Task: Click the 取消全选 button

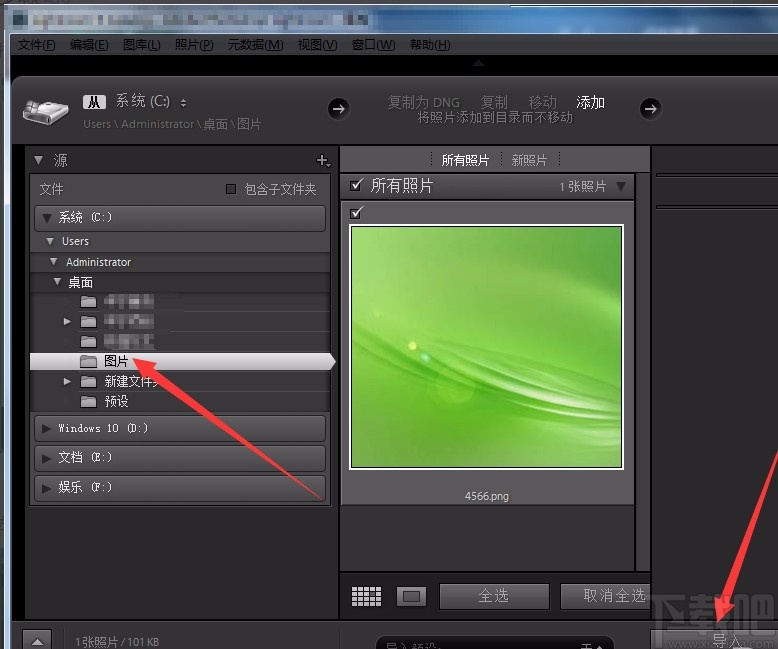Action: [605, 596]
